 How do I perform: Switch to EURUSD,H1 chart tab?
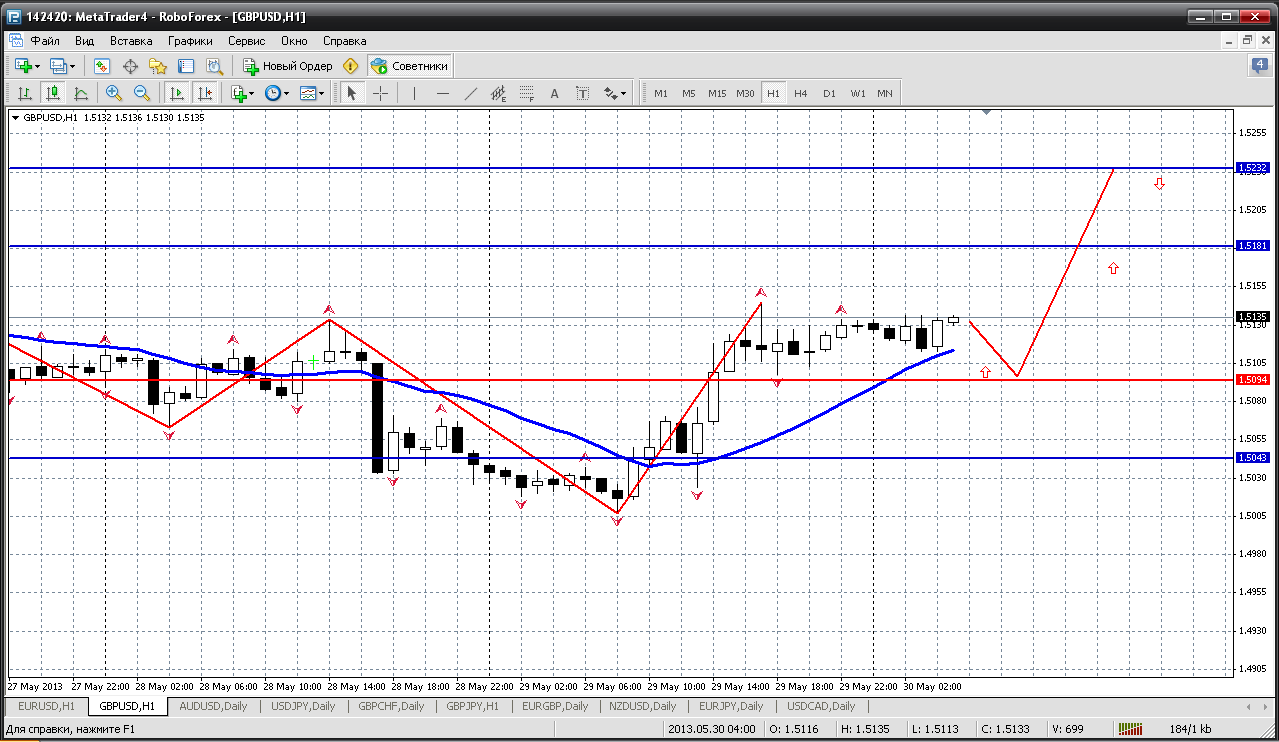[x=47, y=706]
